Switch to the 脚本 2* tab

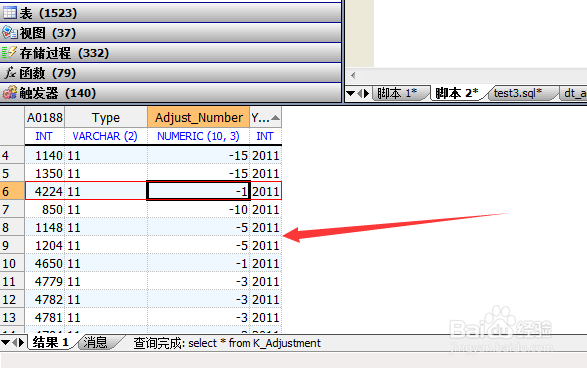coord(457,93)
